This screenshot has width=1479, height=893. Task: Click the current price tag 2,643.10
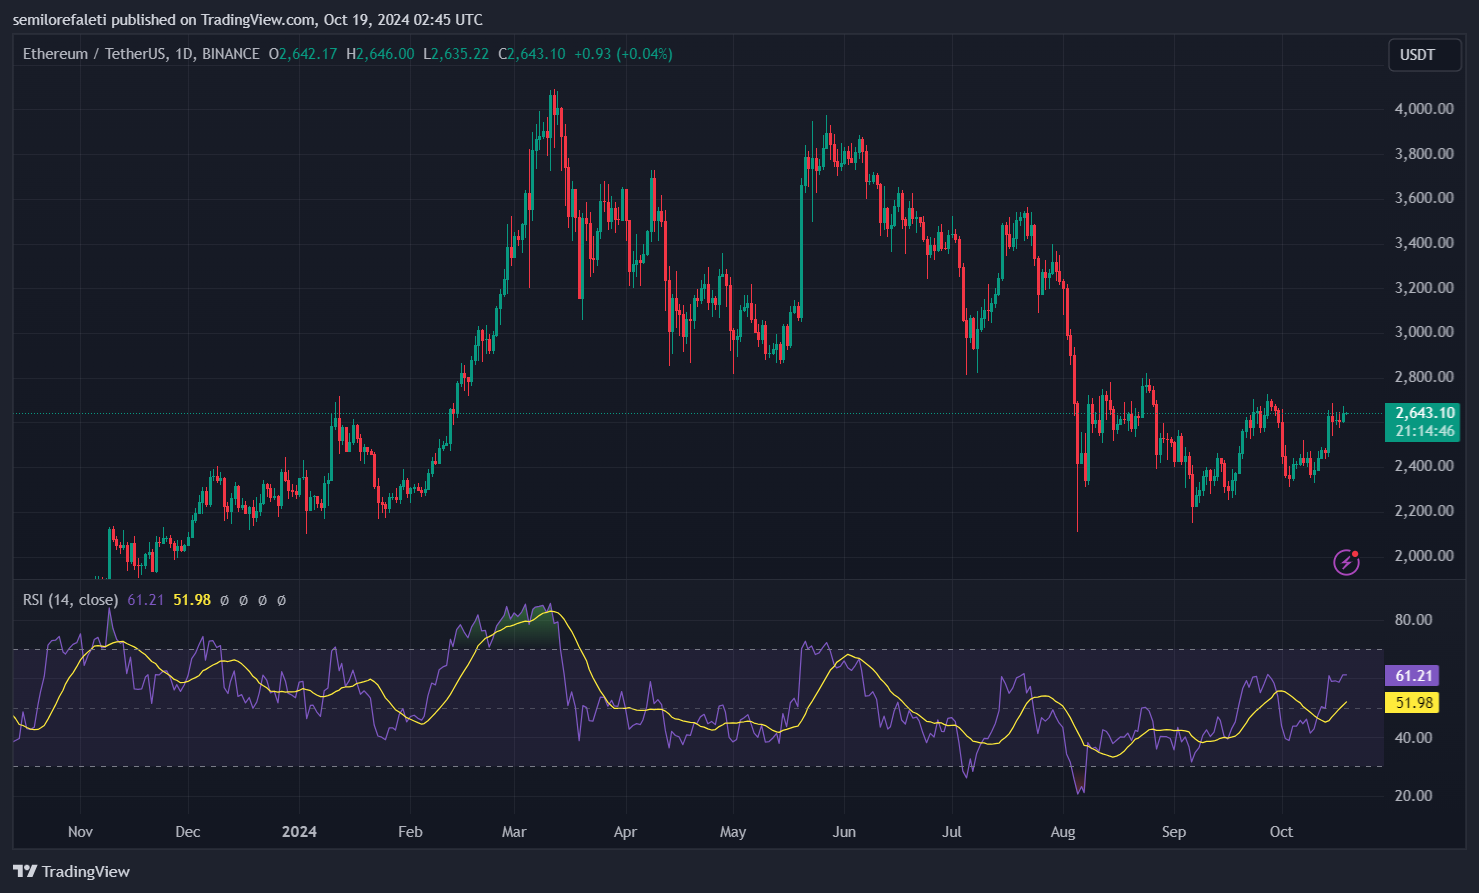(1424, 413)
